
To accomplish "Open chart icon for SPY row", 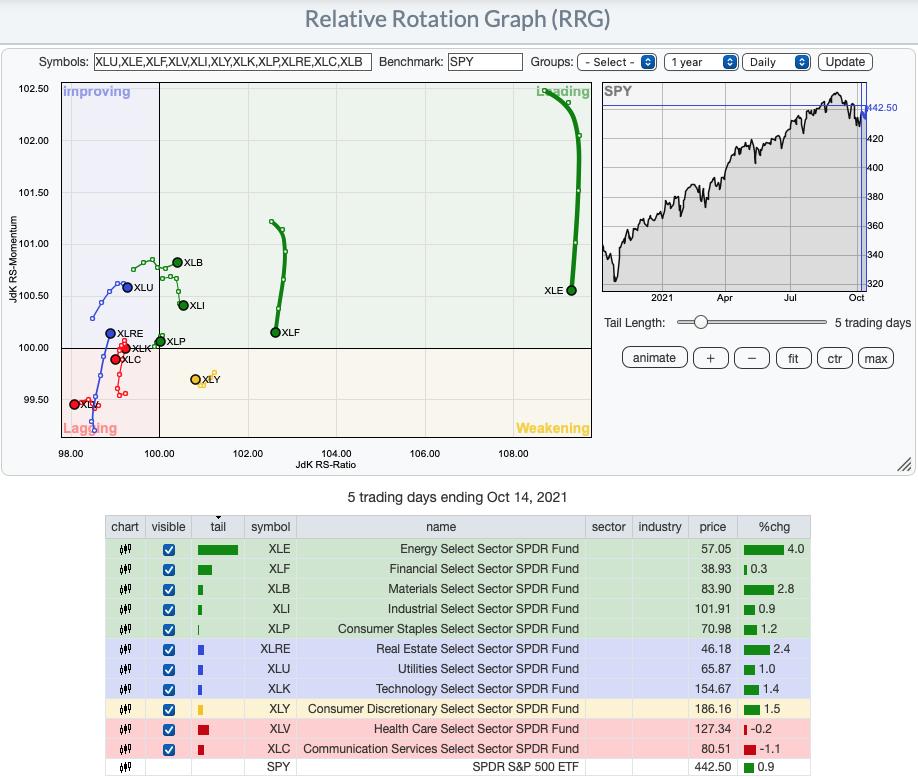I will (x=125, y=767).
